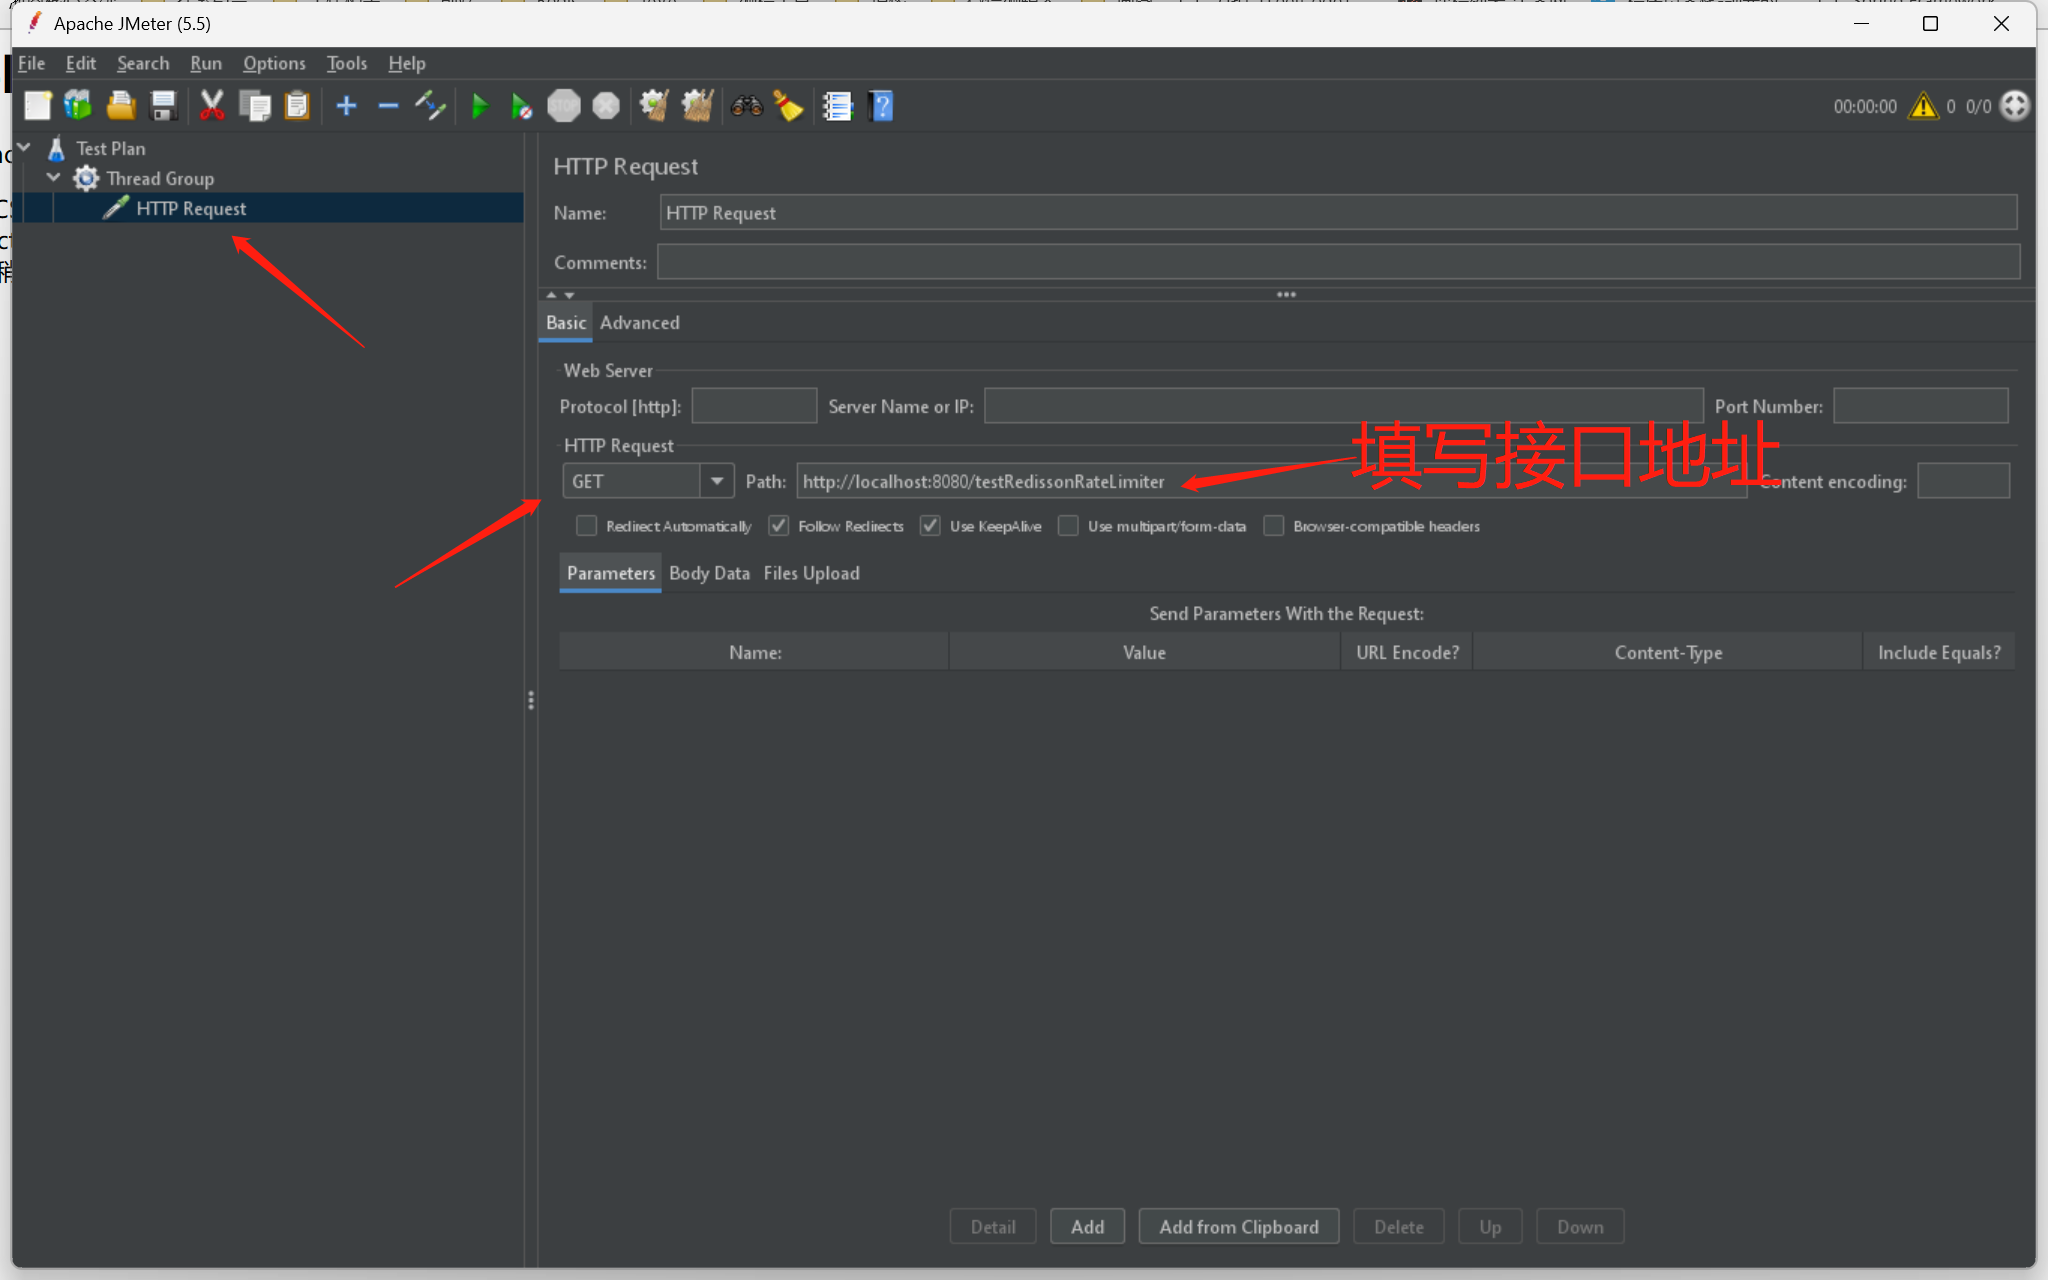Click the Help icon in toolbar

pyautogui.click(x=880, y=105)
